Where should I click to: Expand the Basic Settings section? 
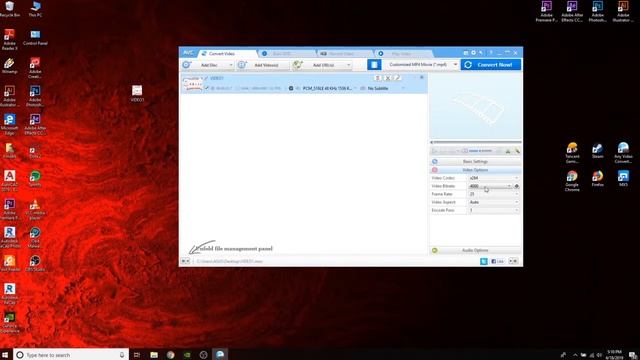pyautogui.click(x=476, y=162)
